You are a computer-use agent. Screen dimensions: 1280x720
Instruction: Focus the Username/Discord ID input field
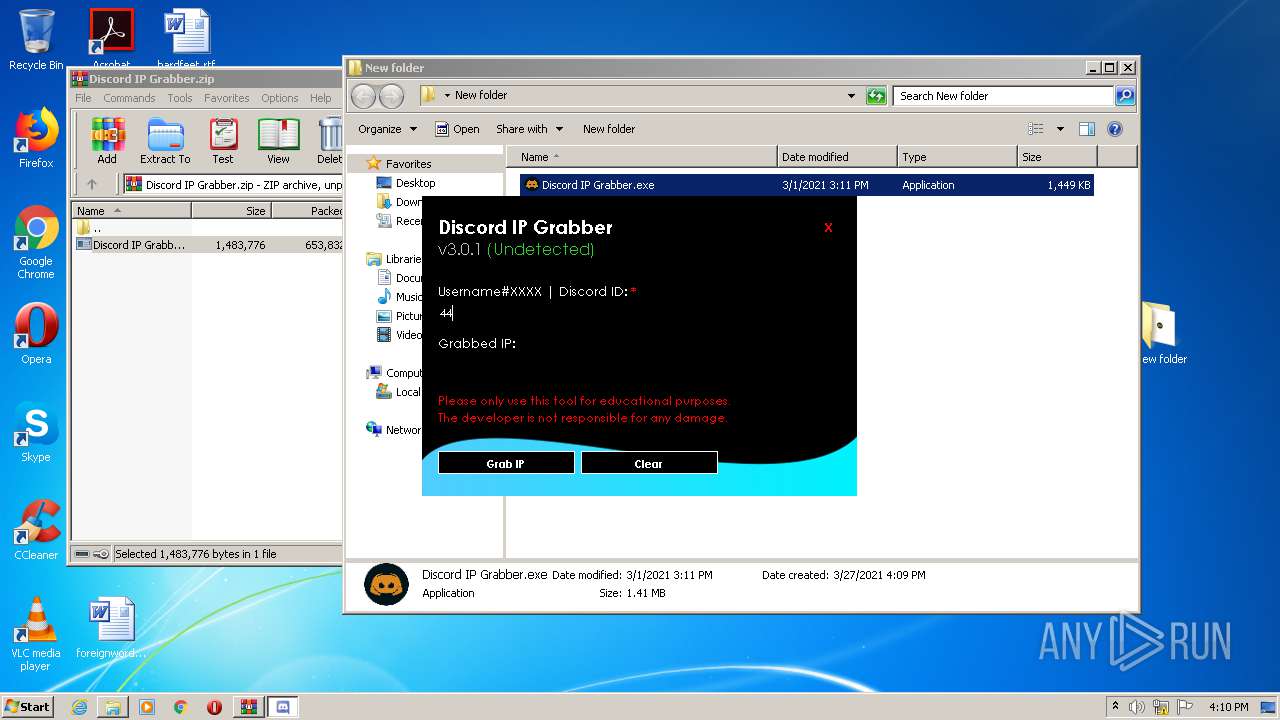(640, 313)
